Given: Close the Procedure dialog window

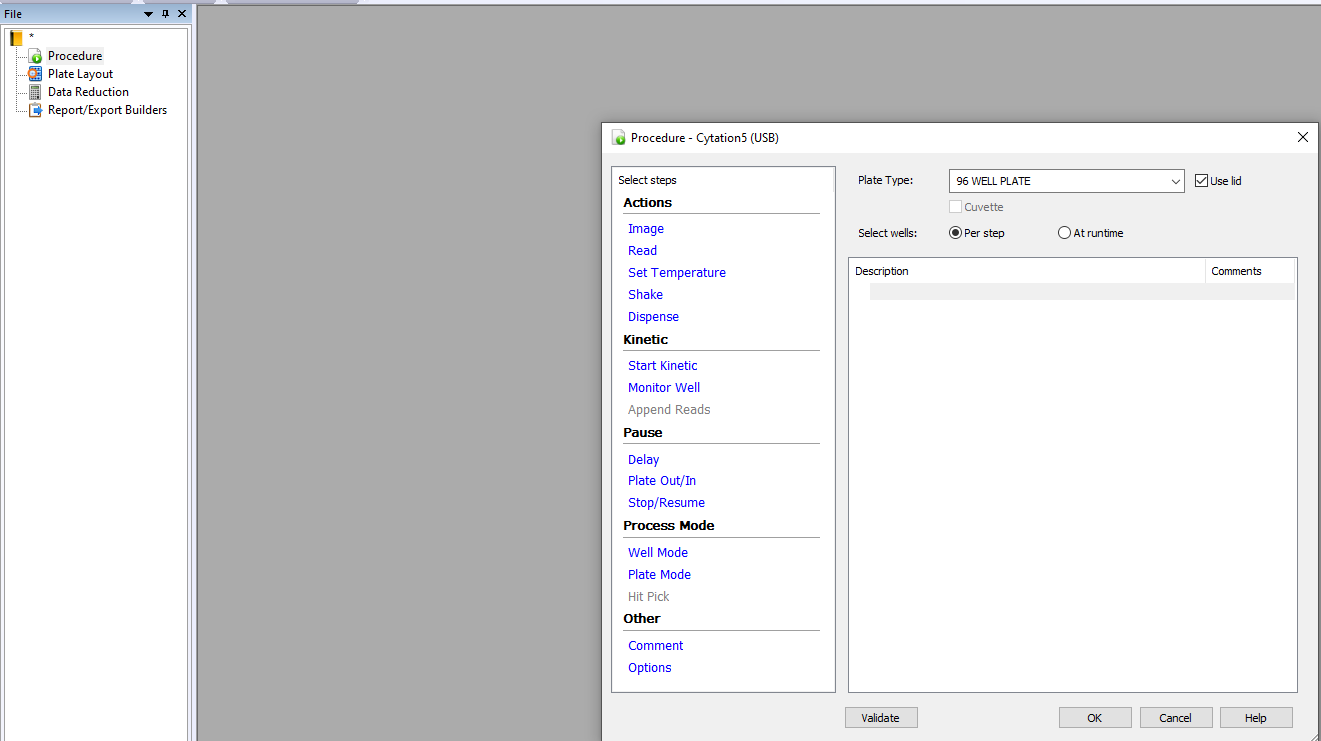Looking at the screenshot, I should pyautogui.click(x=1302, y=138).
